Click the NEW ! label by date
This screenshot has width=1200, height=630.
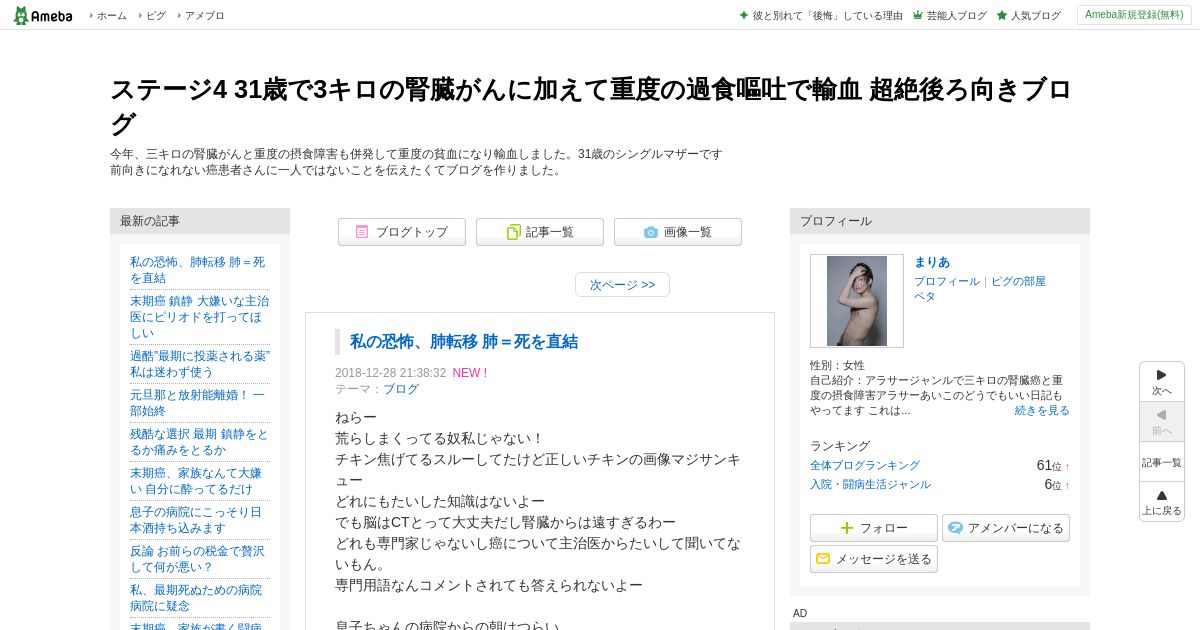[x=470, y=373]
